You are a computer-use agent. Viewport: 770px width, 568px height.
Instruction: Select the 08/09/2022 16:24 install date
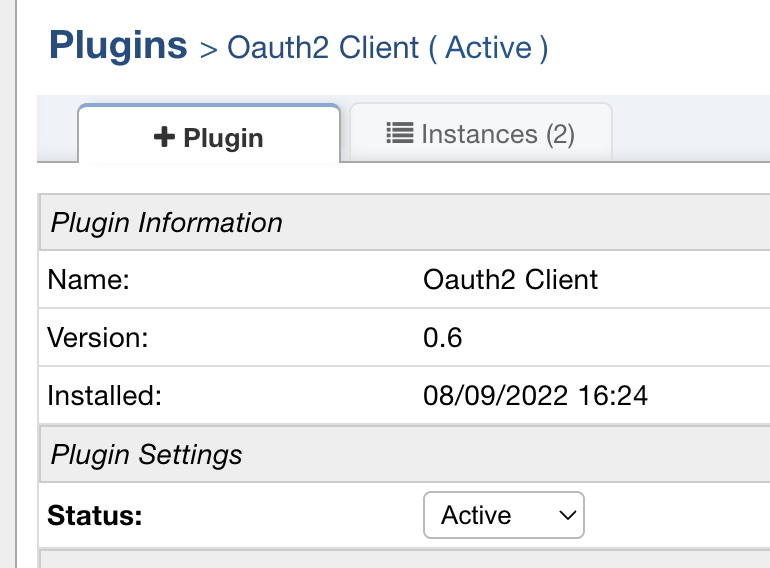(535, 396)
